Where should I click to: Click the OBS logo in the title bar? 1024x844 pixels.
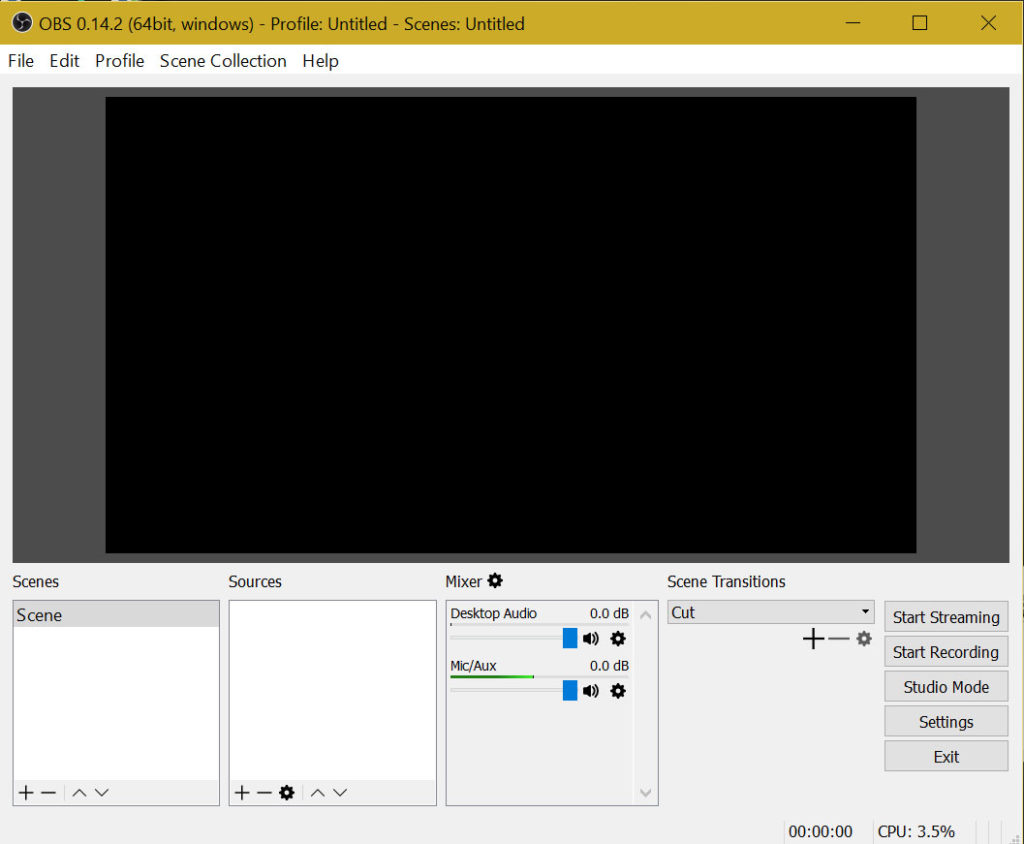click(22, 24)
